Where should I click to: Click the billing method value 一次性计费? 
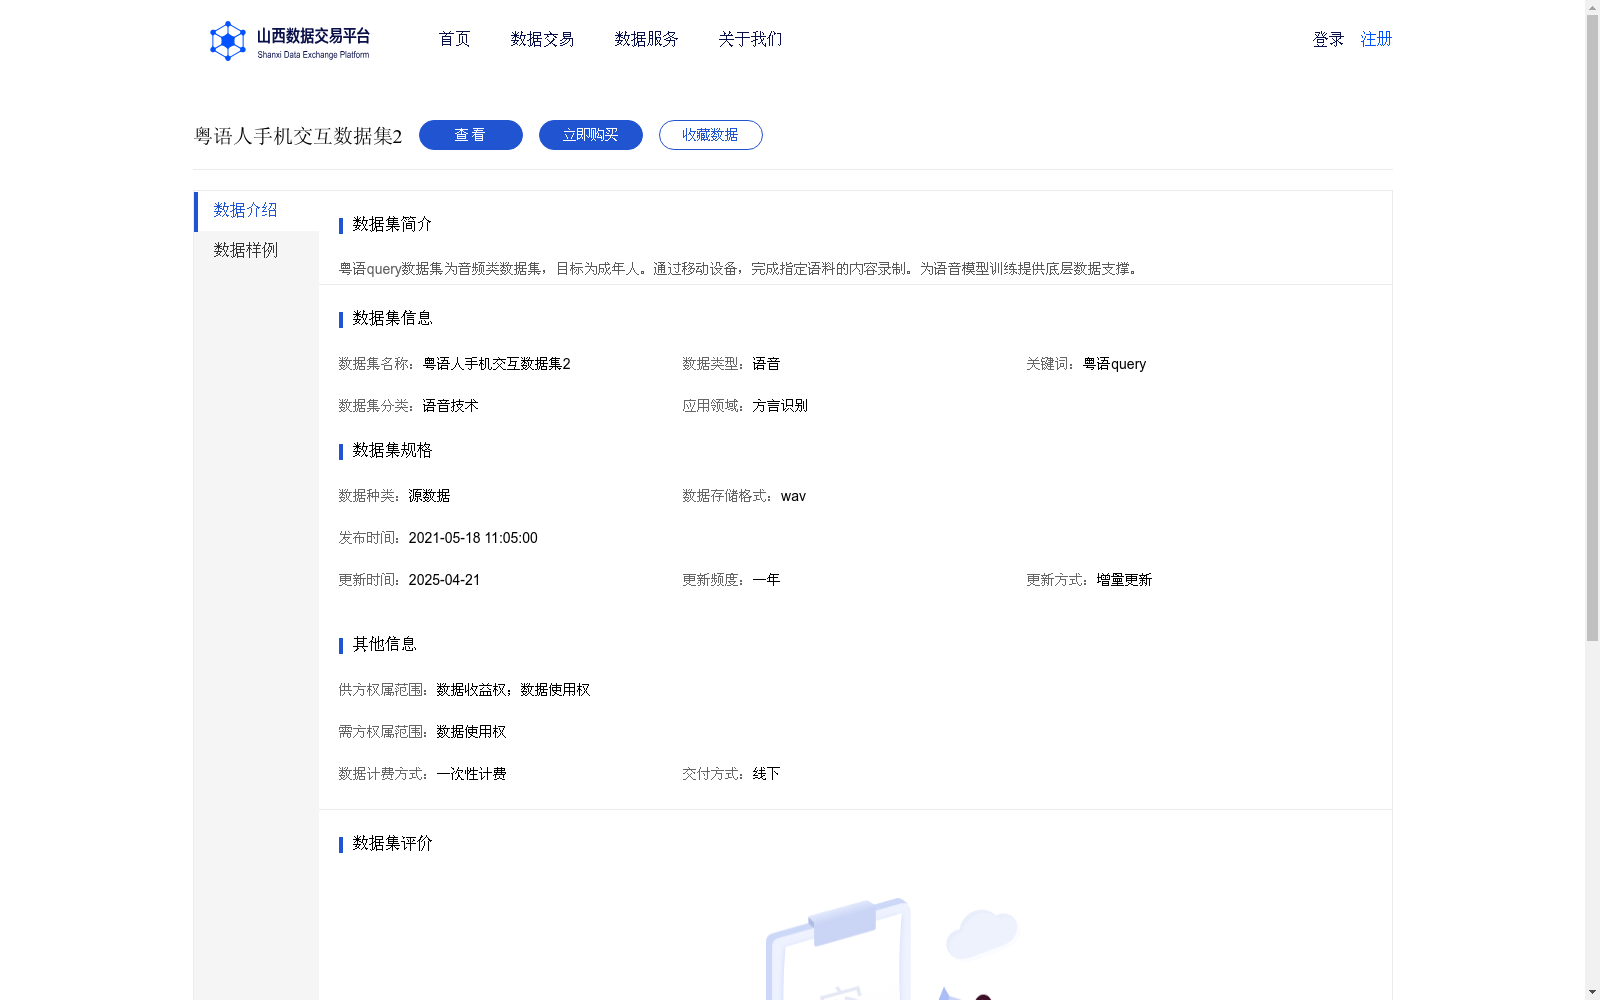click(471, 774)
